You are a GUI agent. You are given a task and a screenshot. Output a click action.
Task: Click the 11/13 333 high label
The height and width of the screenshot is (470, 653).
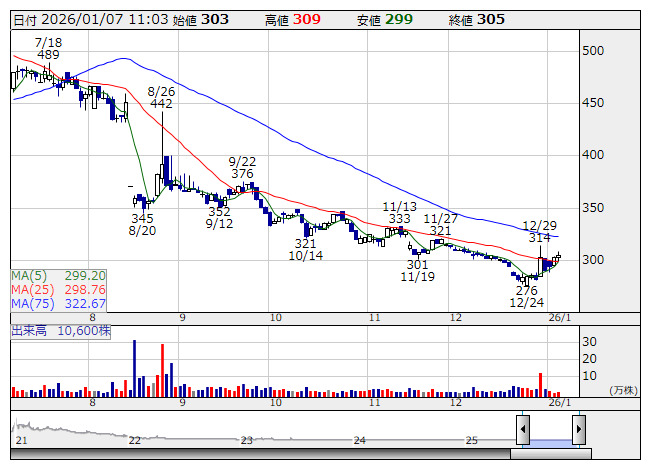pos(400,213)
